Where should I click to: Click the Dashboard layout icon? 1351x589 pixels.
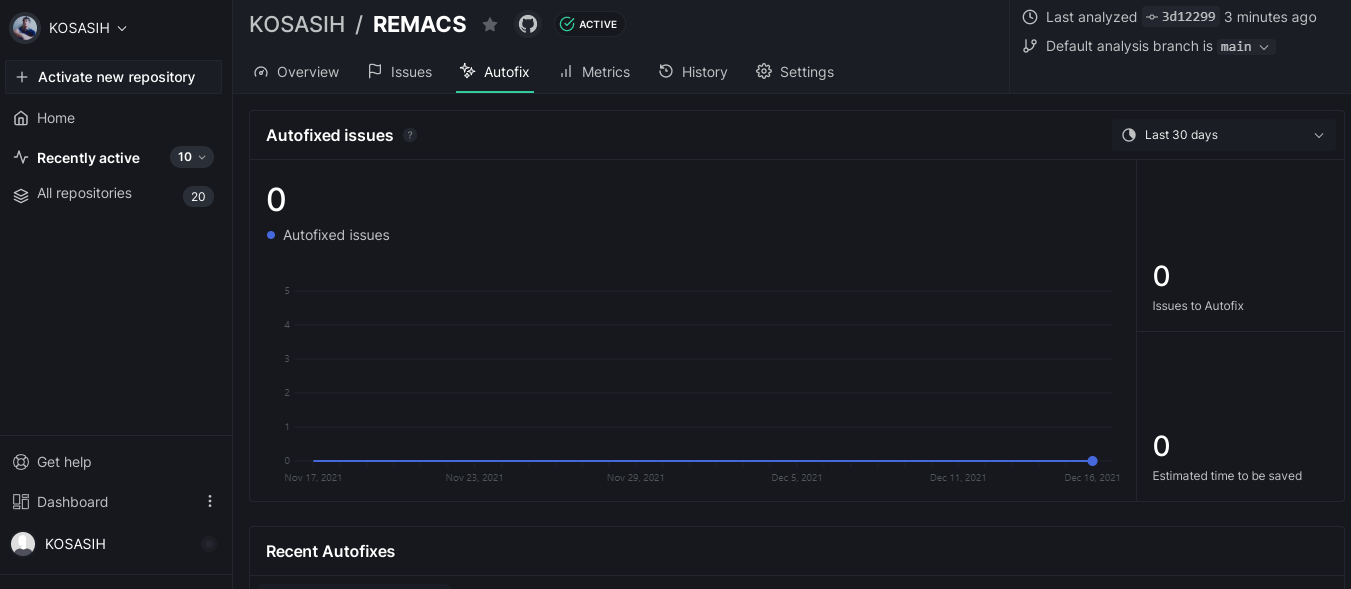coord(21,502)
